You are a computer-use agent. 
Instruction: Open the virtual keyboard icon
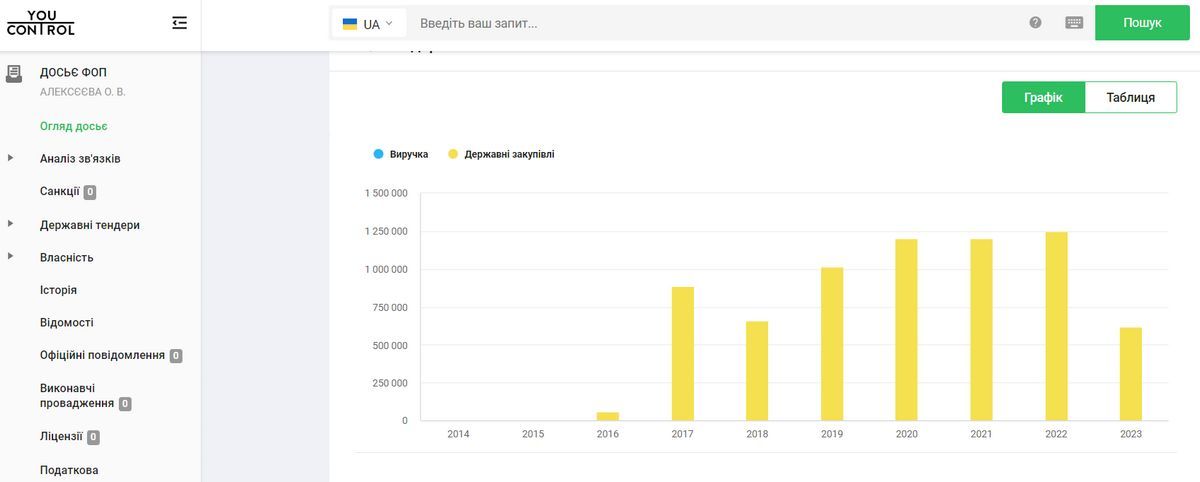click(x=1074, y=23)
